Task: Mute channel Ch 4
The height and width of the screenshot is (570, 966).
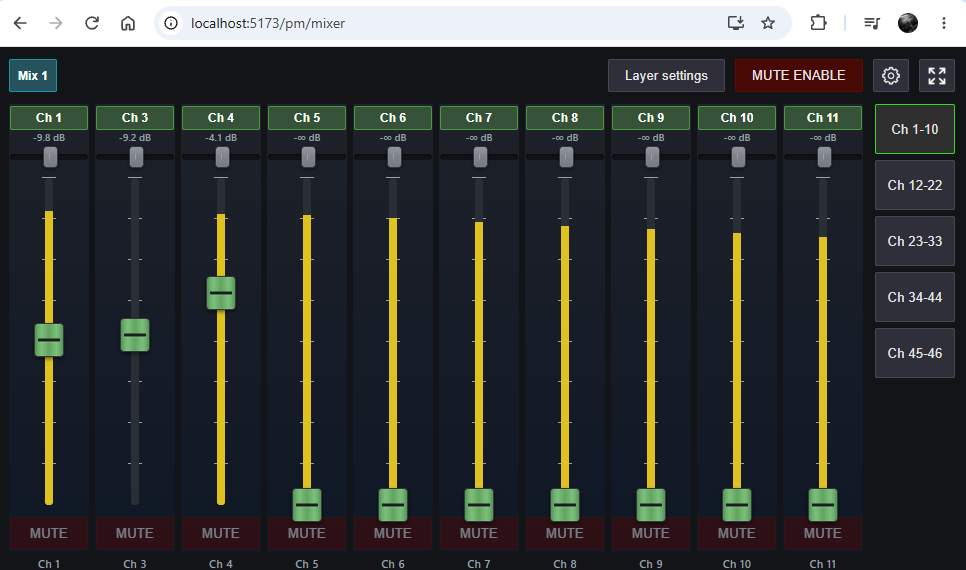Action: [221, 533]
